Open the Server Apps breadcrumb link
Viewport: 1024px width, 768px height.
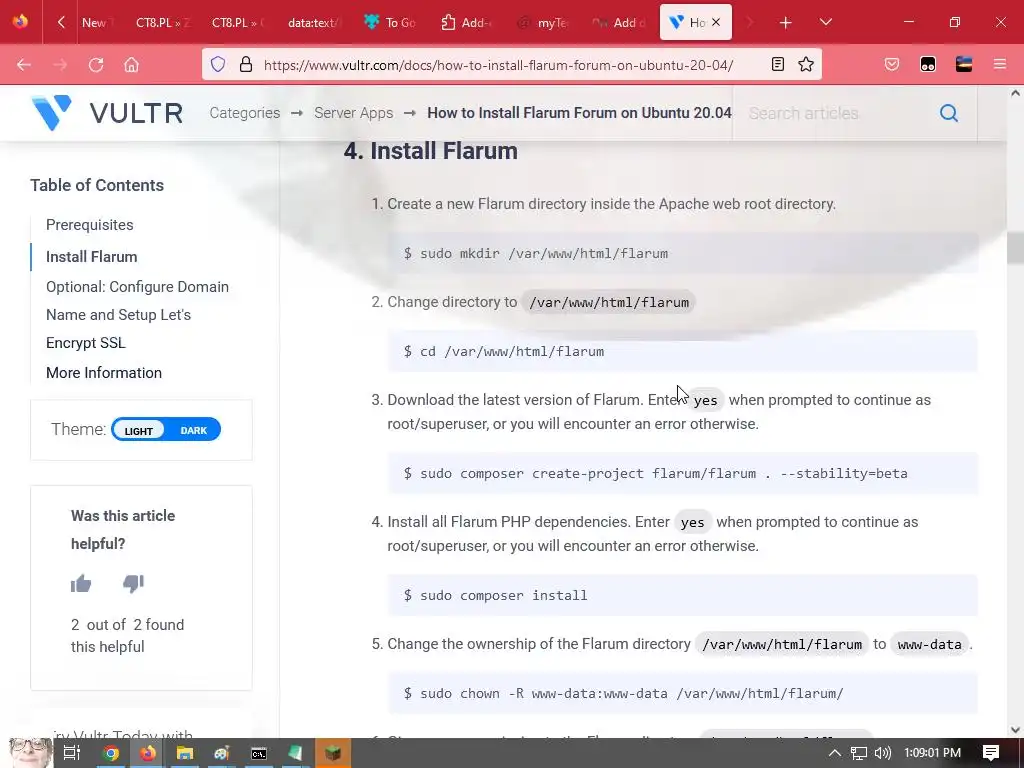353,113
